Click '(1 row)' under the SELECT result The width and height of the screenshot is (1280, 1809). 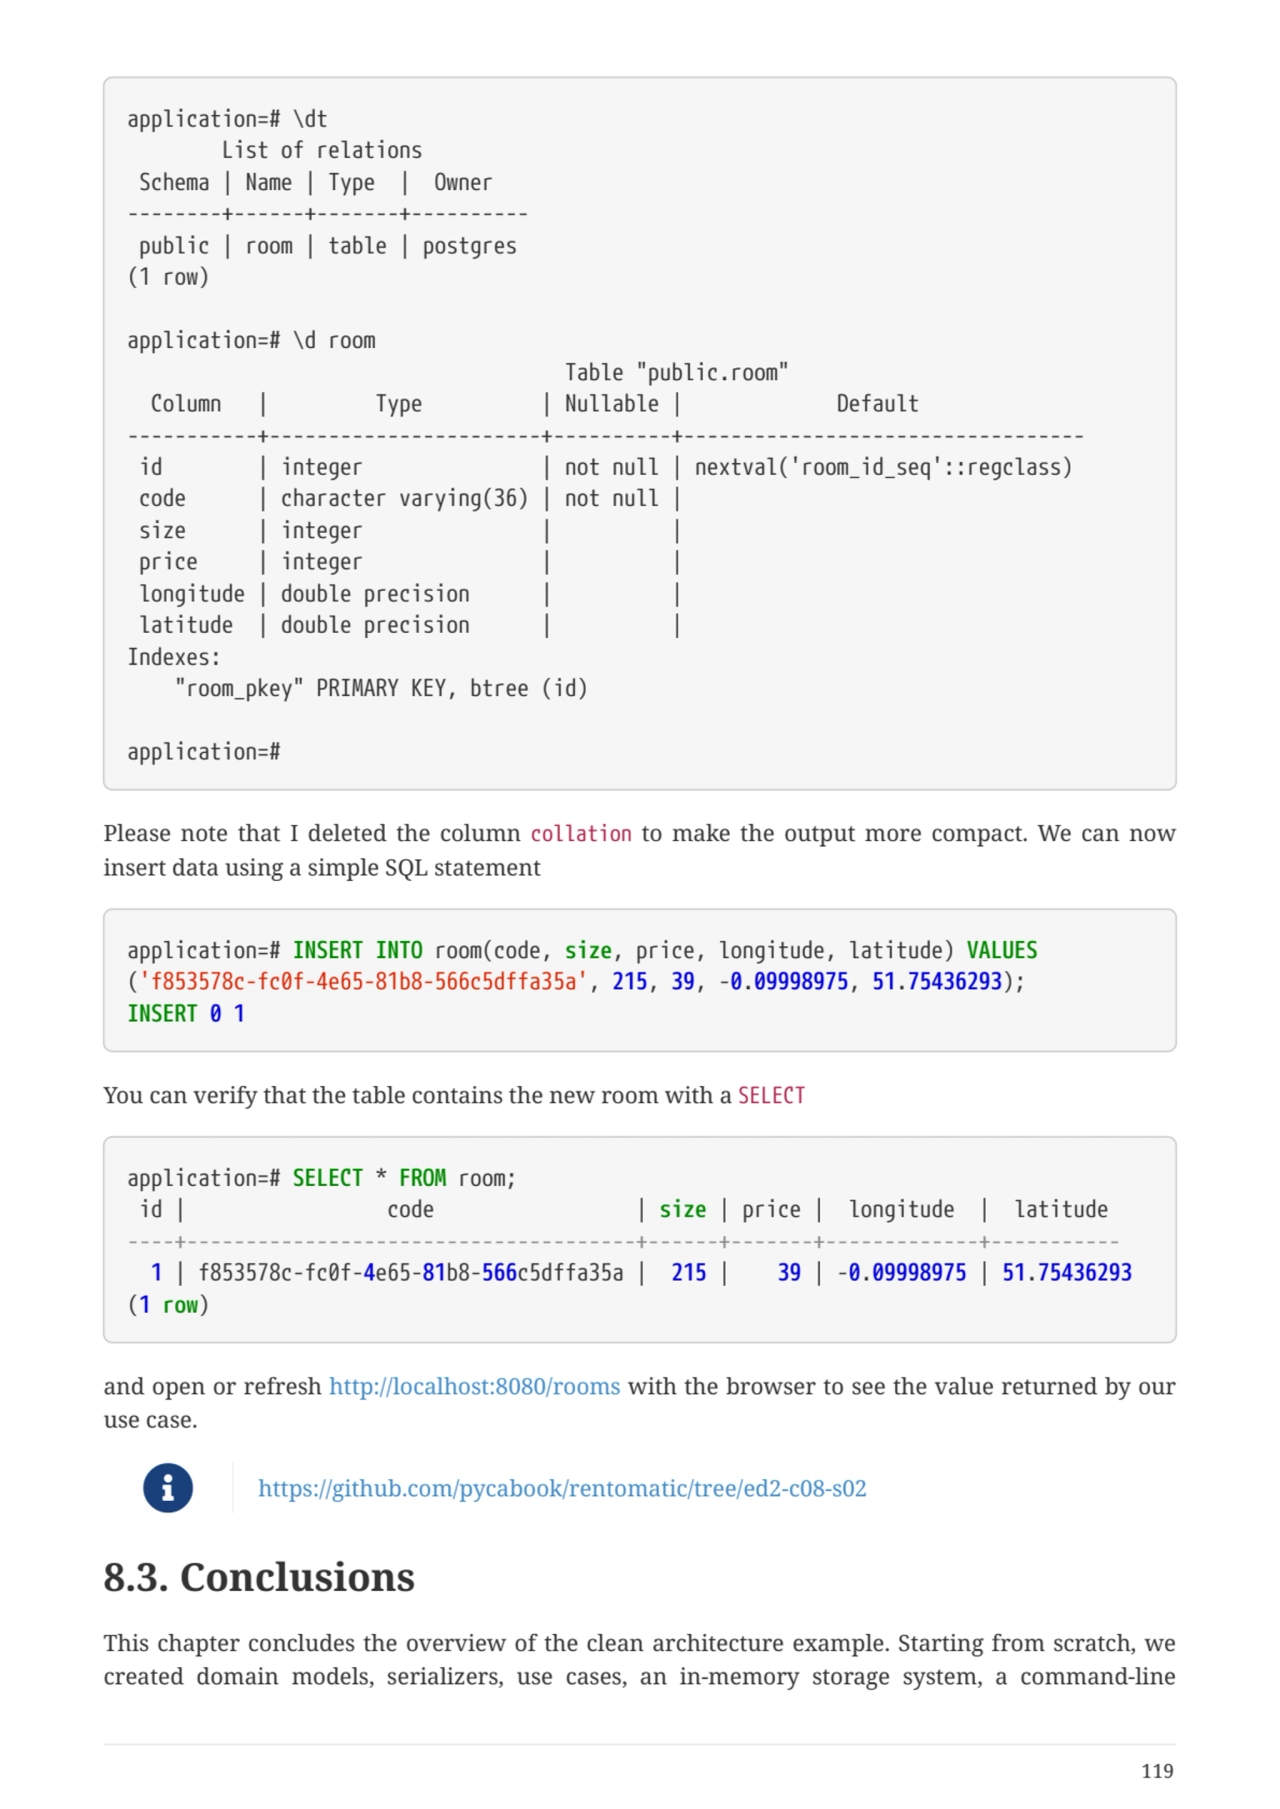pos(168,1305)
